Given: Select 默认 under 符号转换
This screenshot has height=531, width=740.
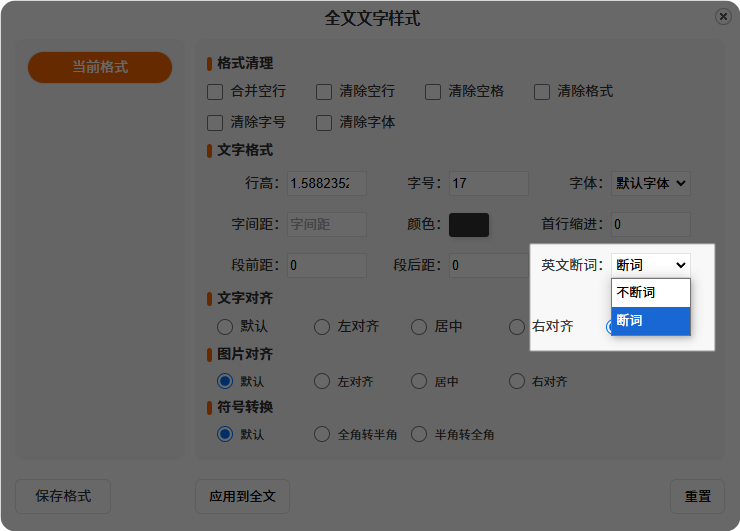Looking at the screenshot, I should pos(225,434).
